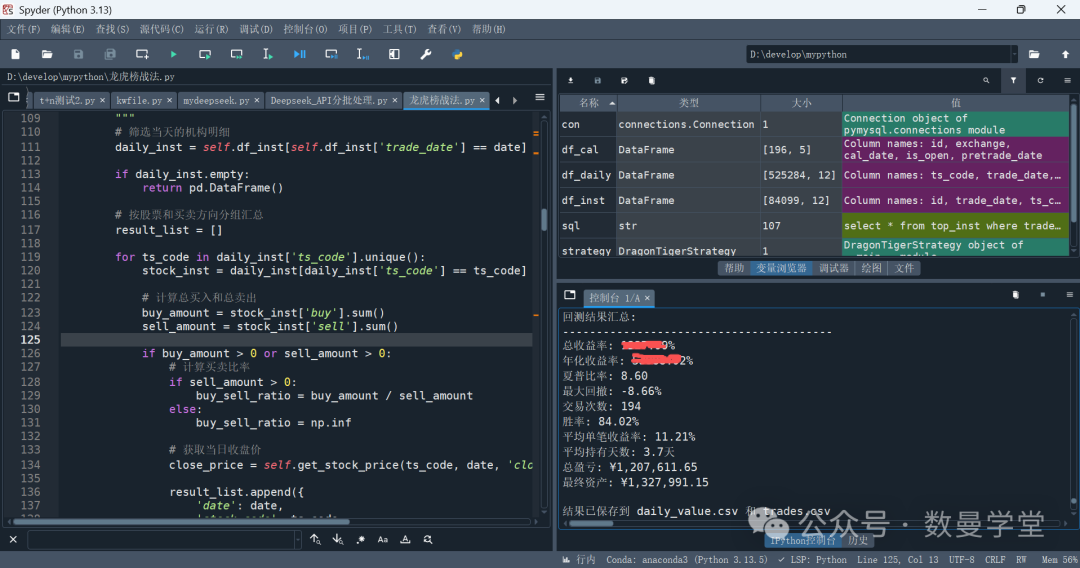Browse working directory folder icon
The height and width of the screenshot is (568, 1080).
1034,54
